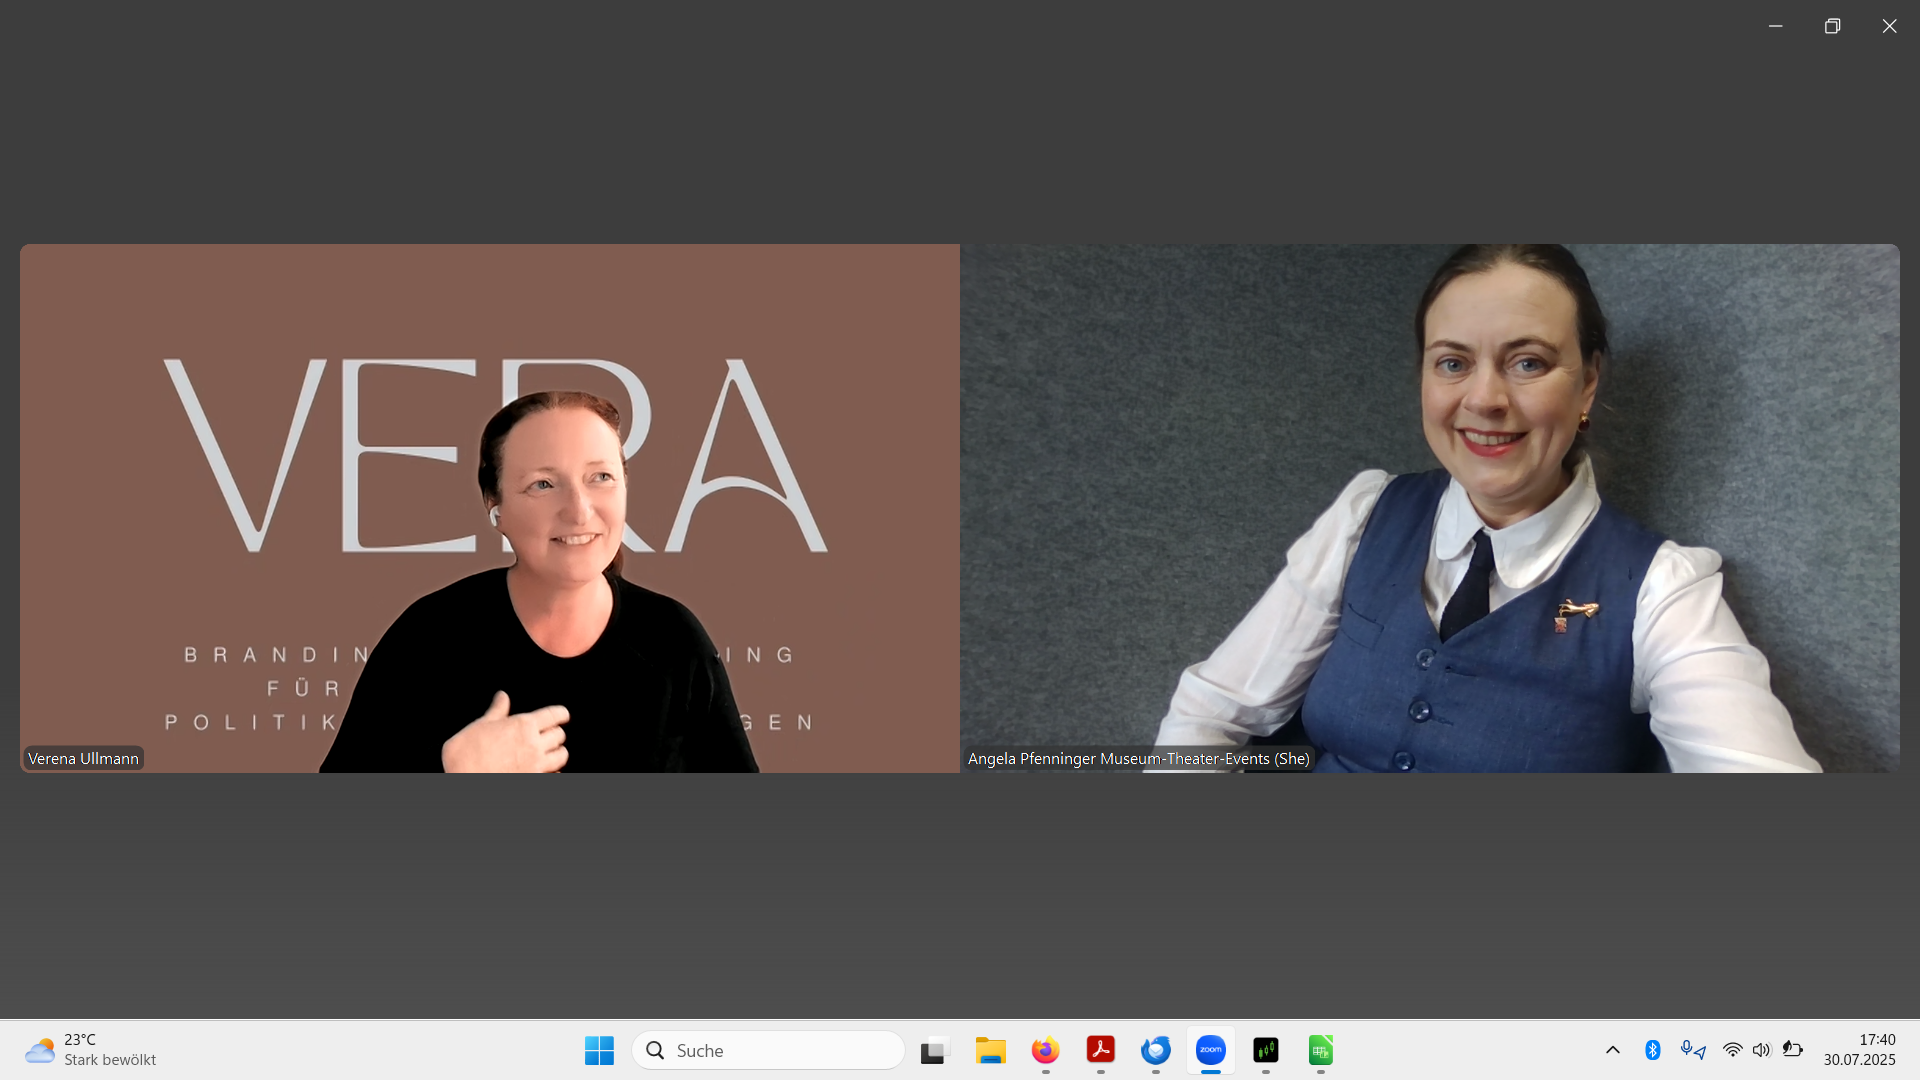
Task: Select Angela Pfenninger's video tile
Action: [x=1430, y=508]
